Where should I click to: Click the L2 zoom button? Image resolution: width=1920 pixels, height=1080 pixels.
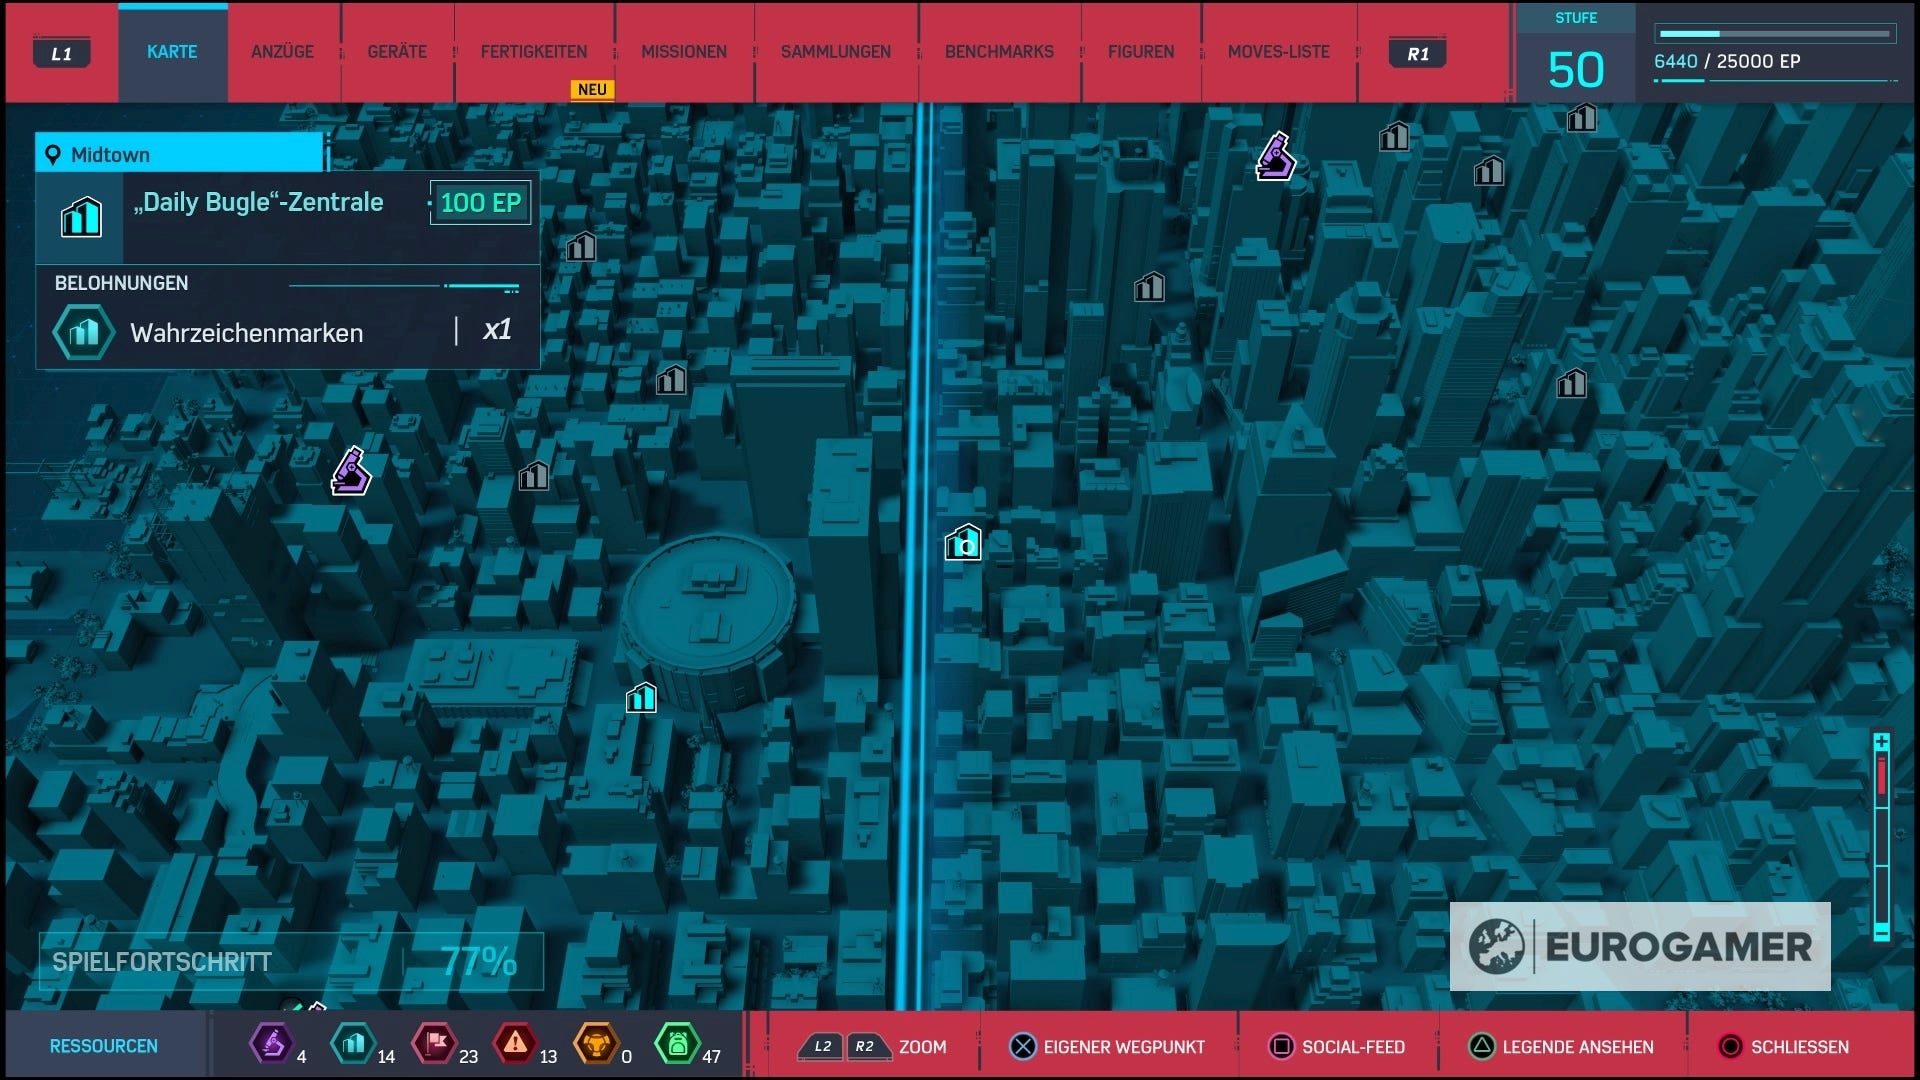point(822,1047)
